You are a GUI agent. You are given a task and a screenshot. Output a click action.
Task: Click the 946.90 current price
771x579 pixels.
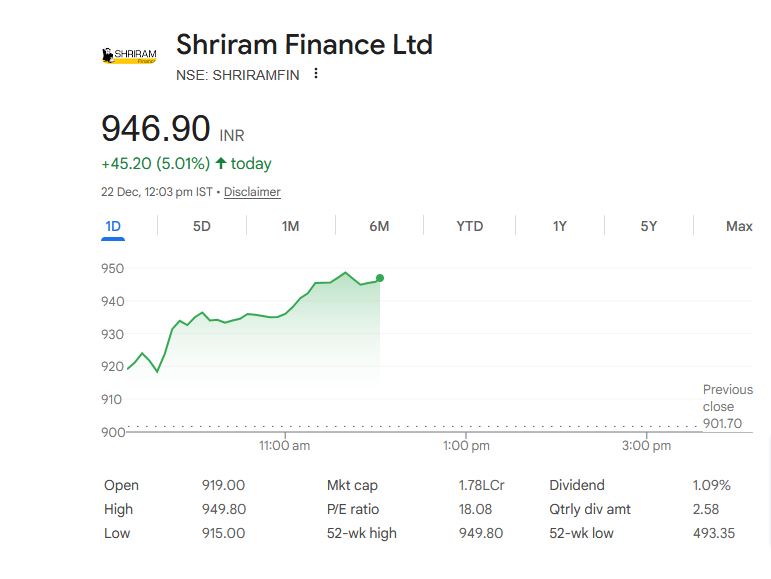(x=156, y=129)
